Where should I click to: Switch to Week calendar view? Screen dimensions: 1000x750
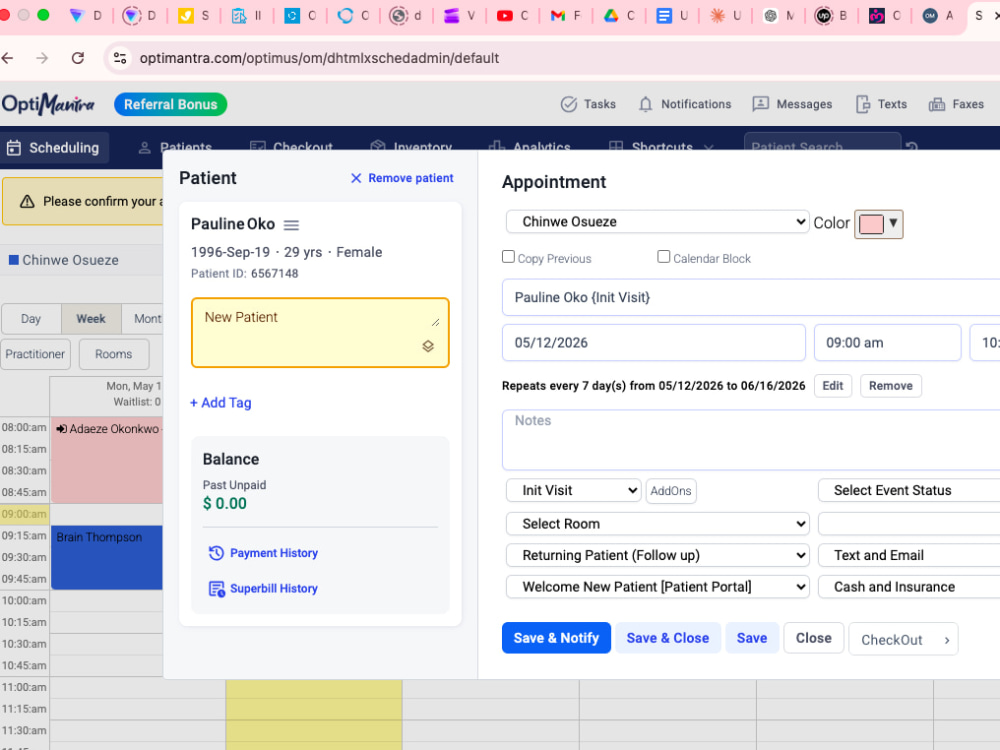click(91, 319)
